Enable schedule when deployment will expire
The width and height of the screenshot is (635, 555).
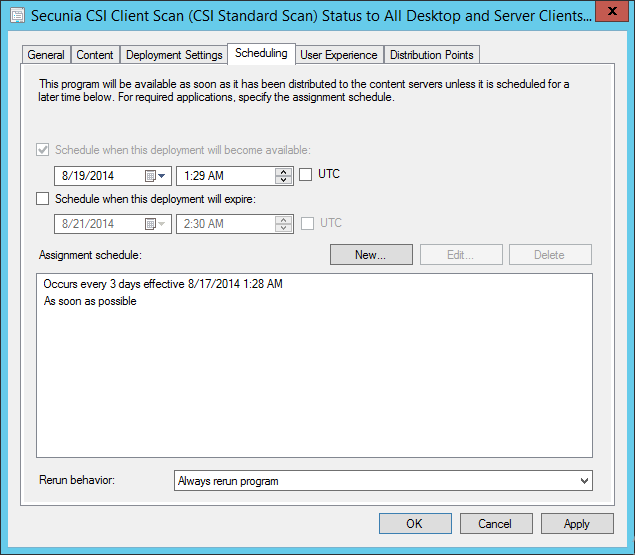coord(43,199)
